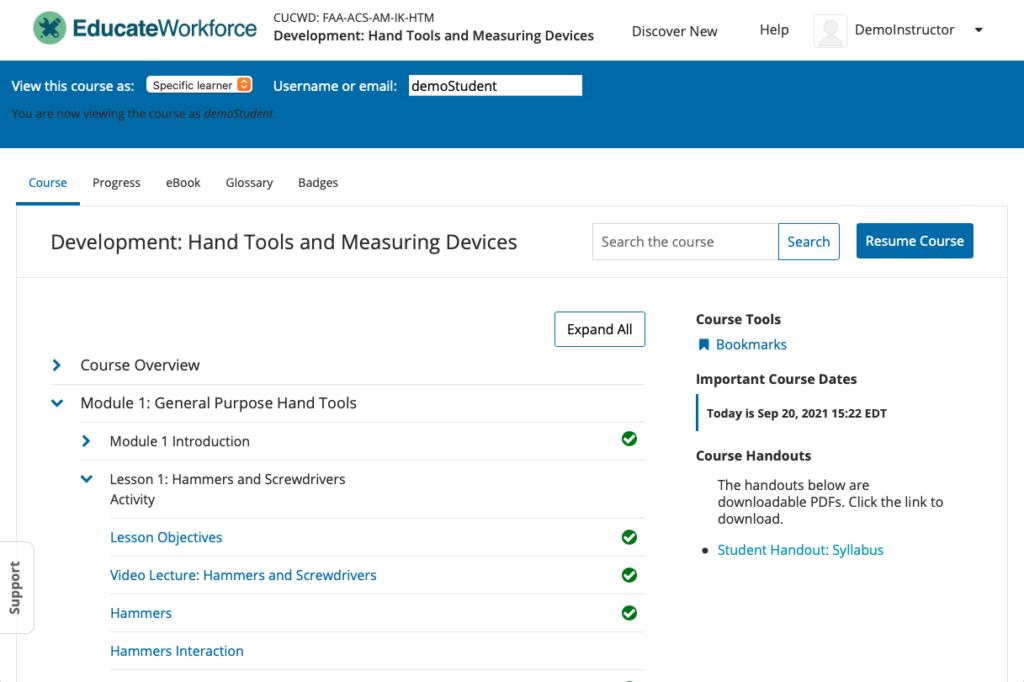The width and height of the screenshot is (1024, 682).
Task: Expand the Course Overview section
Action: point(57,365)
